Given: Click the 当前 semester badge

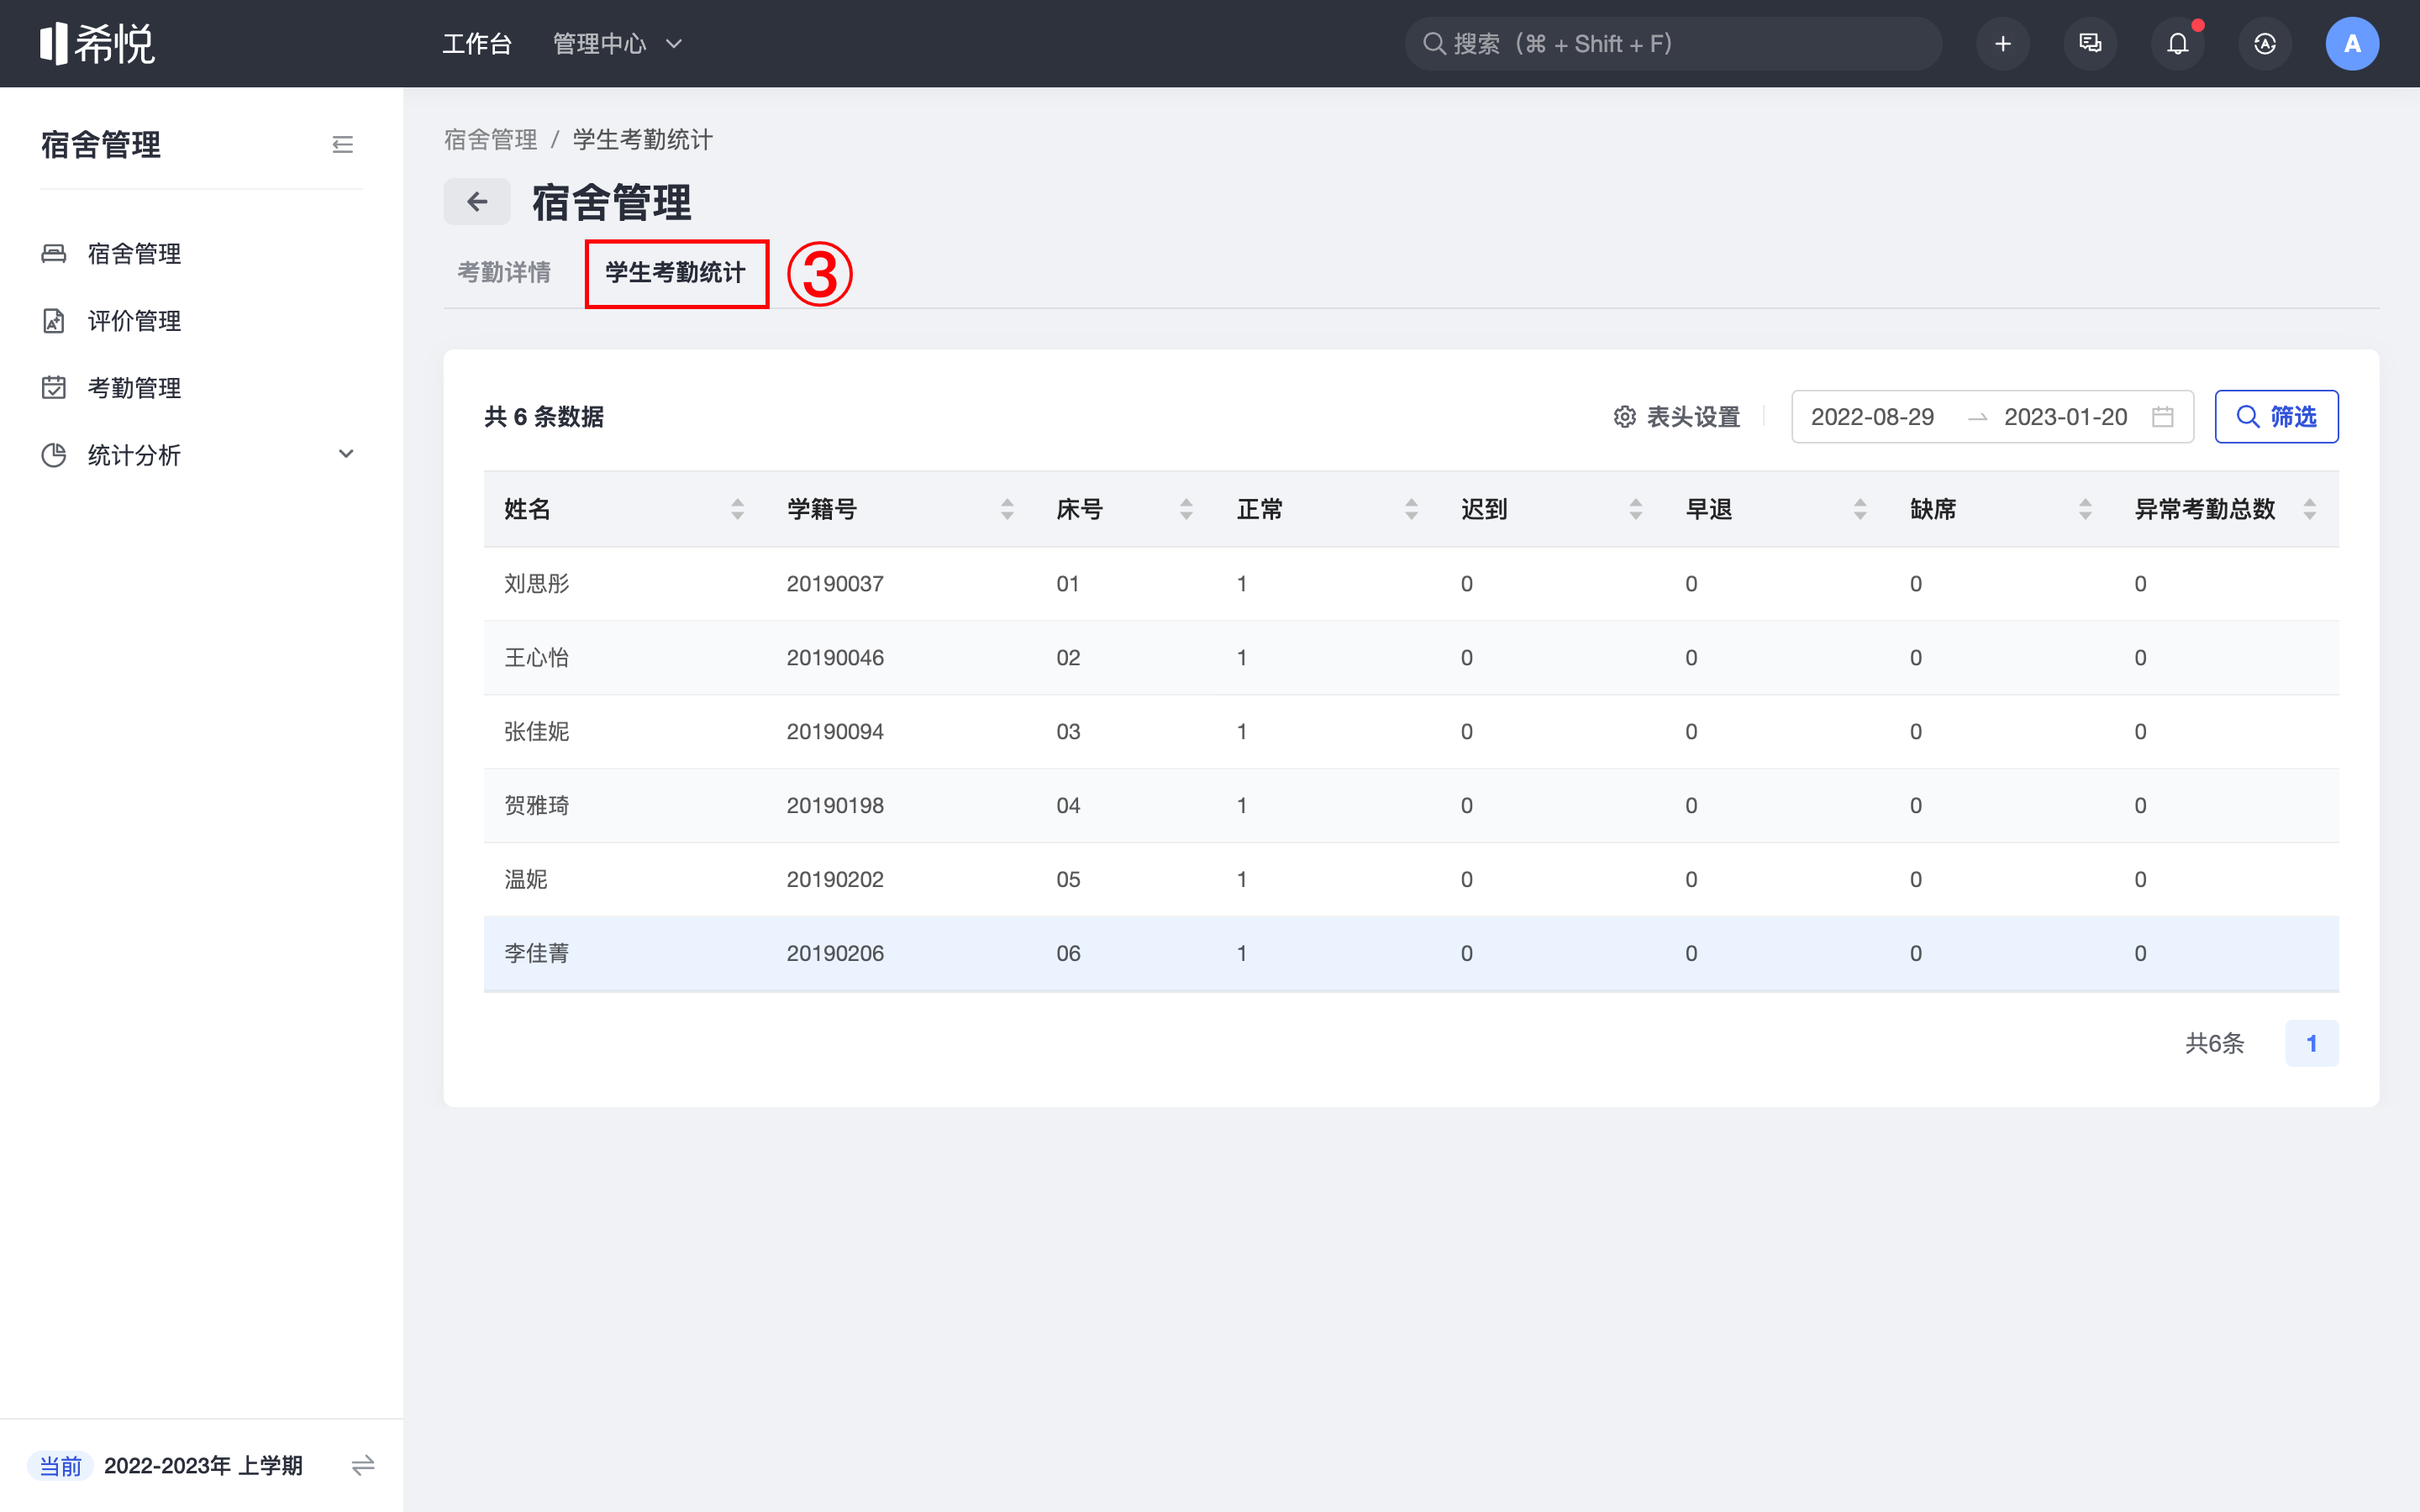Looking at the screenshot, I should [x=60, y=1466].
